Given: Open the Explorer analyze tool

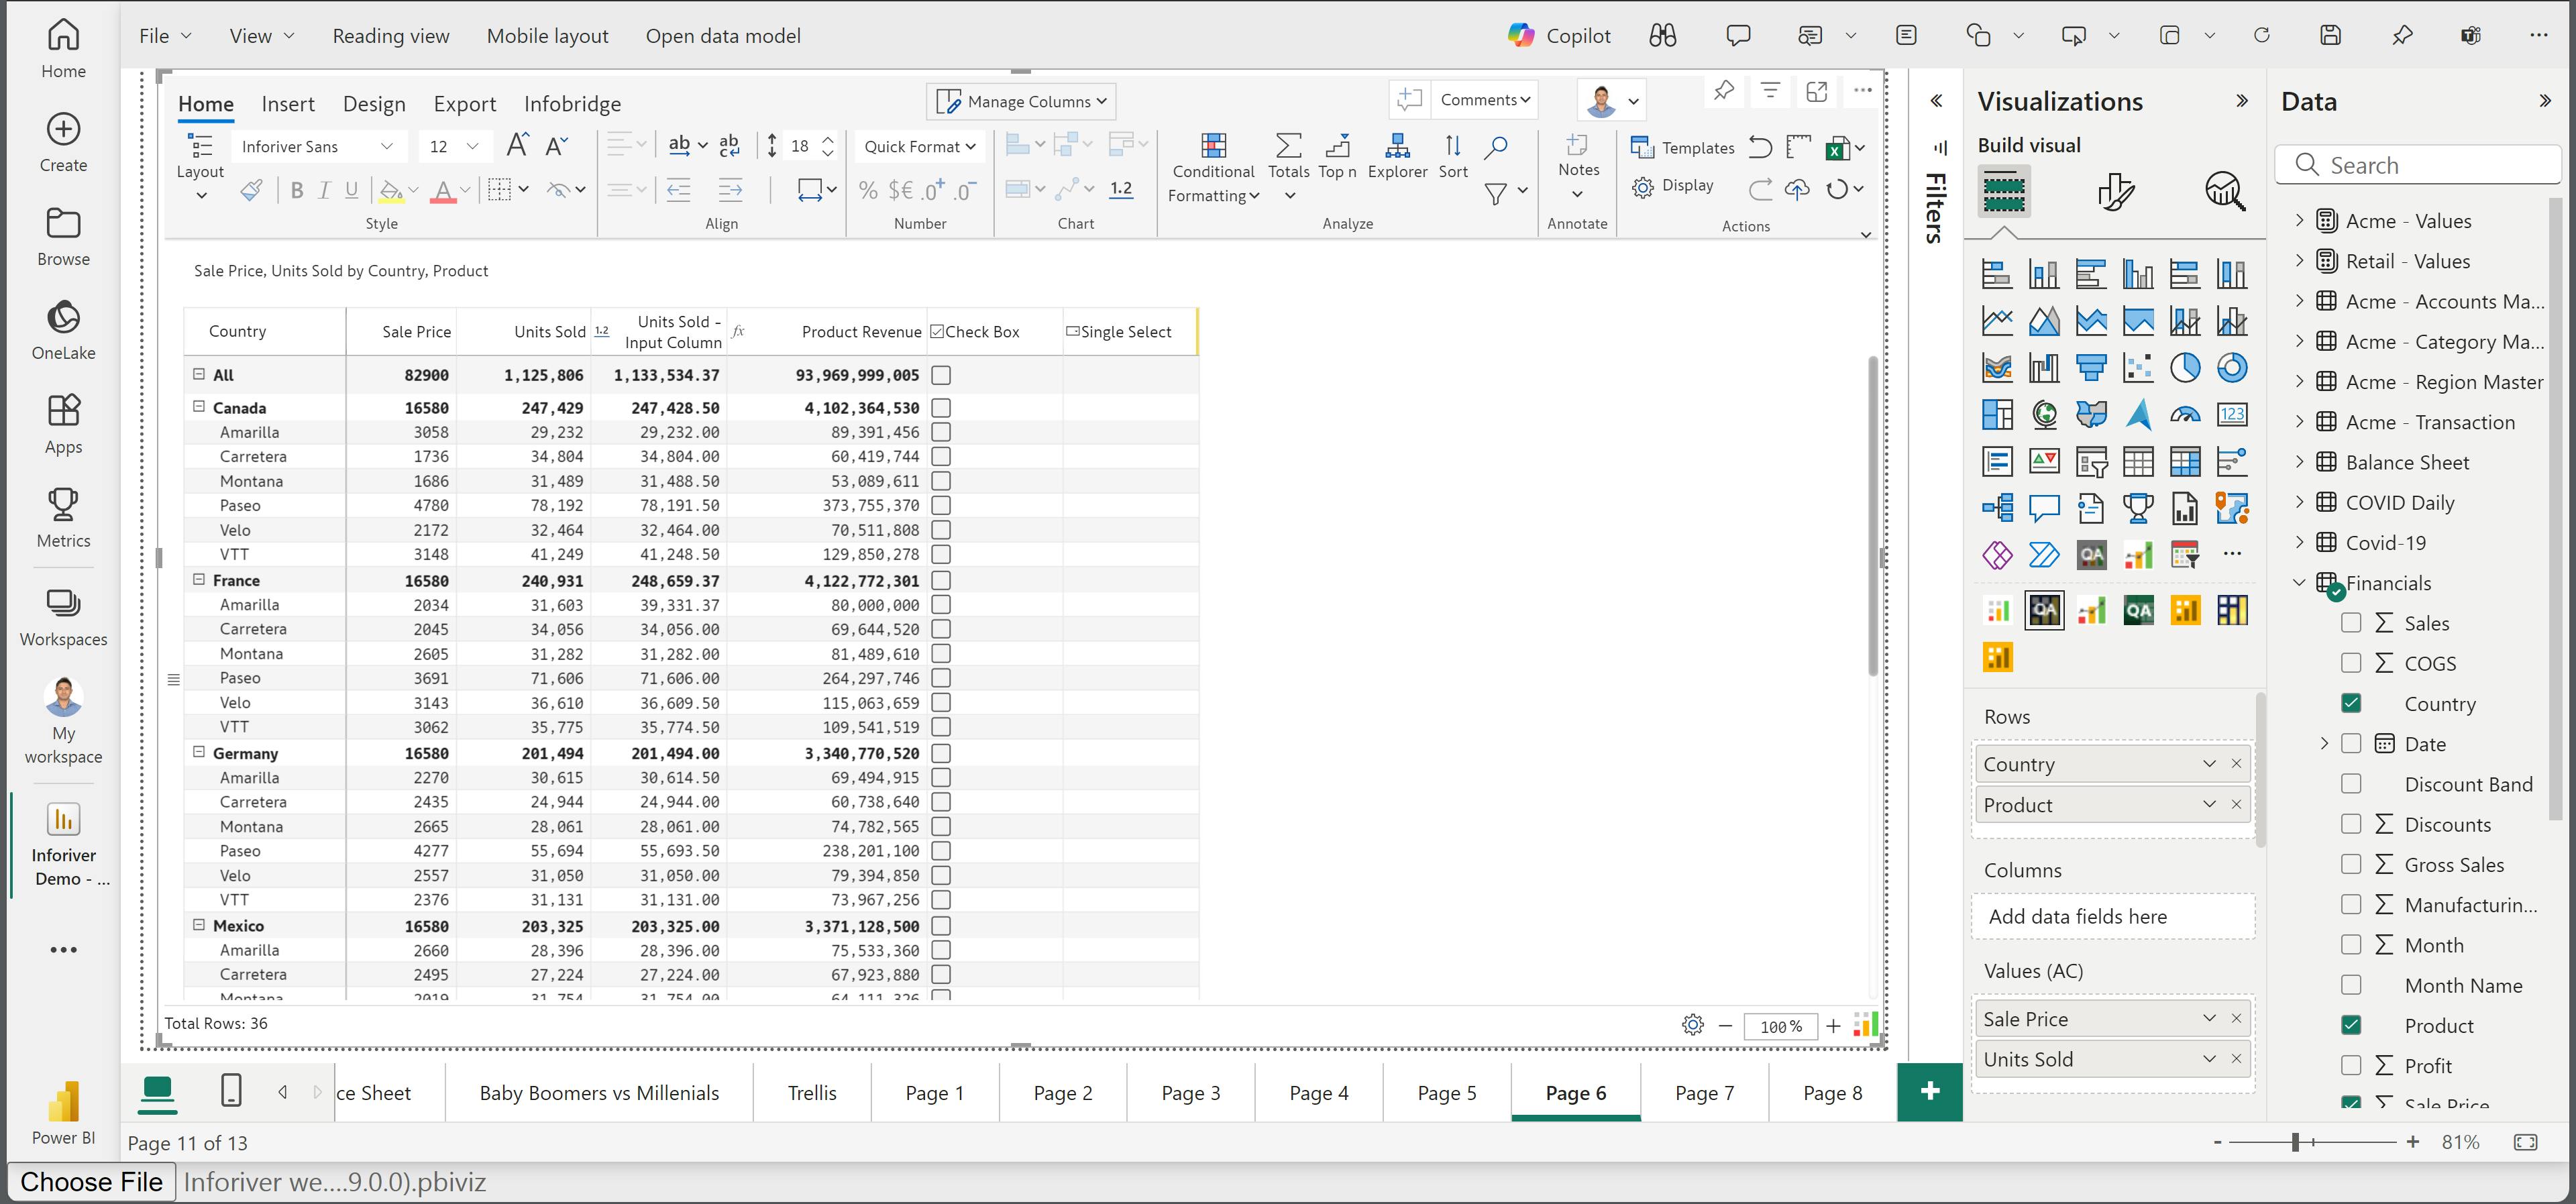Looking at the screenshot, I should [1397, 147].
